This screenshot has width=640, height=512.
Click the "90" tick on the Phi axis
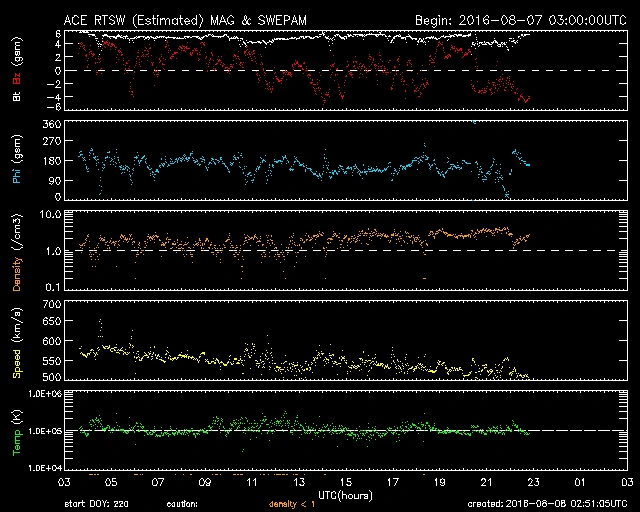pyautogui.click(x=55, y=180)
